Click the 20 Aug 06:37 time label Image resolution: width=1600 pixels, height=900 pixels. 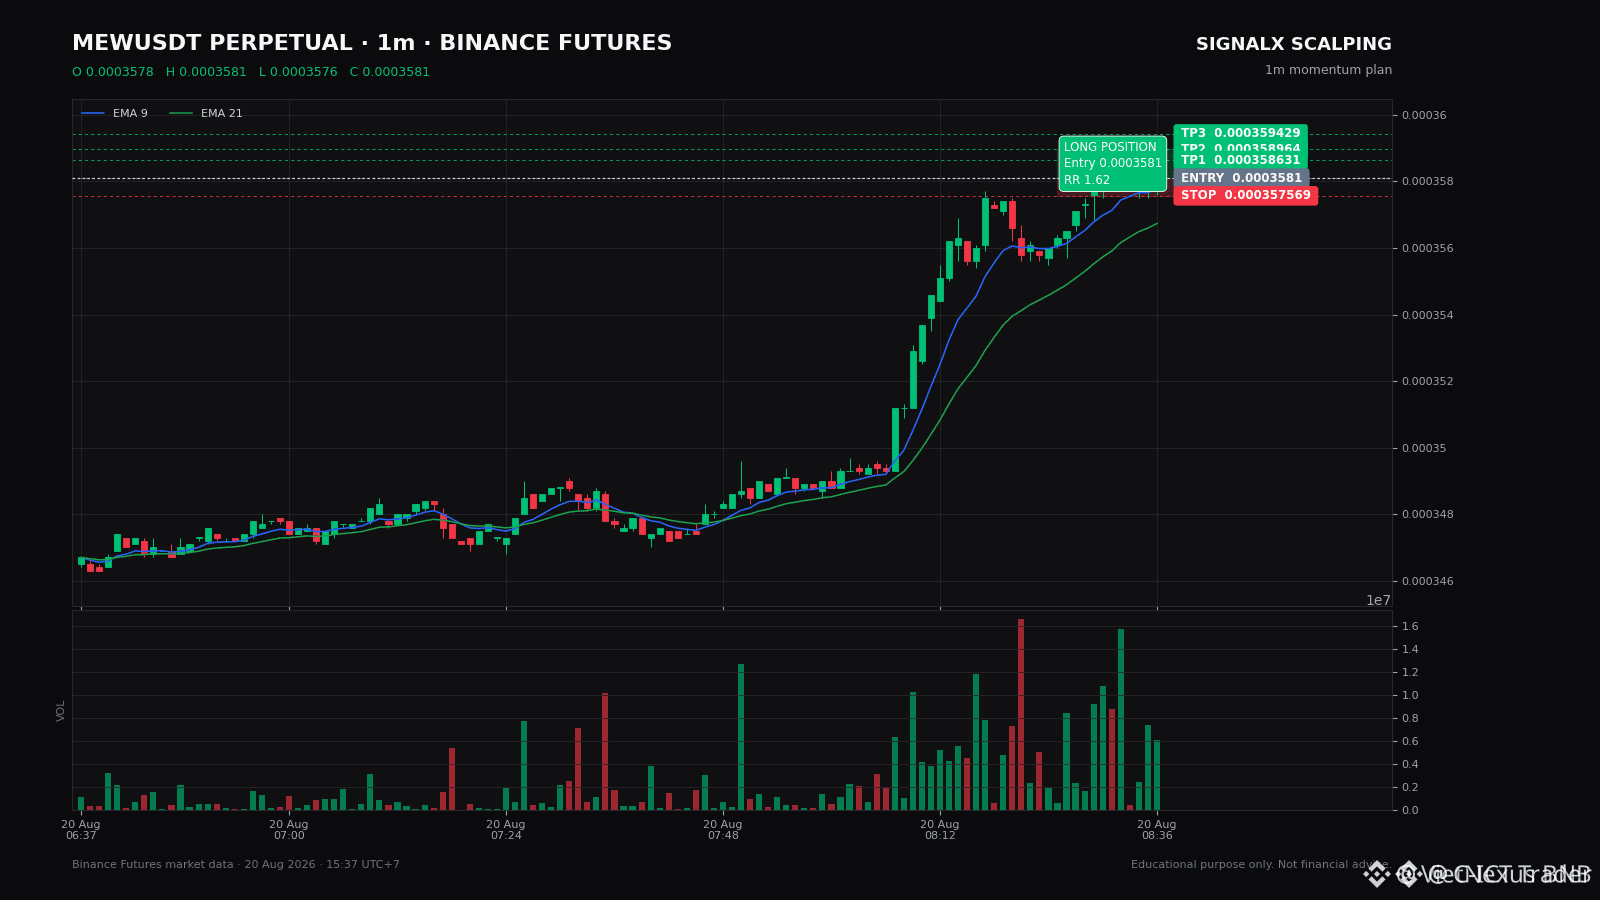(x=81, y=830)
